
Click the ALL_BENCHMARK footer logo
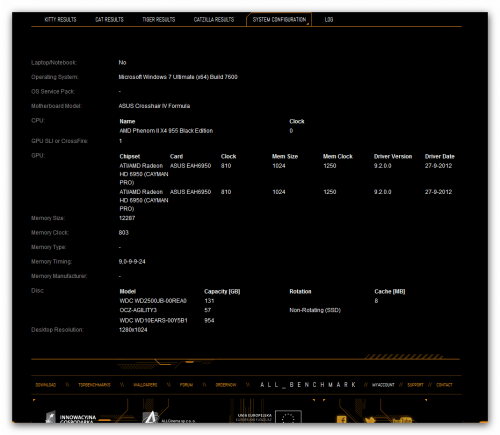tap(308, 385)
